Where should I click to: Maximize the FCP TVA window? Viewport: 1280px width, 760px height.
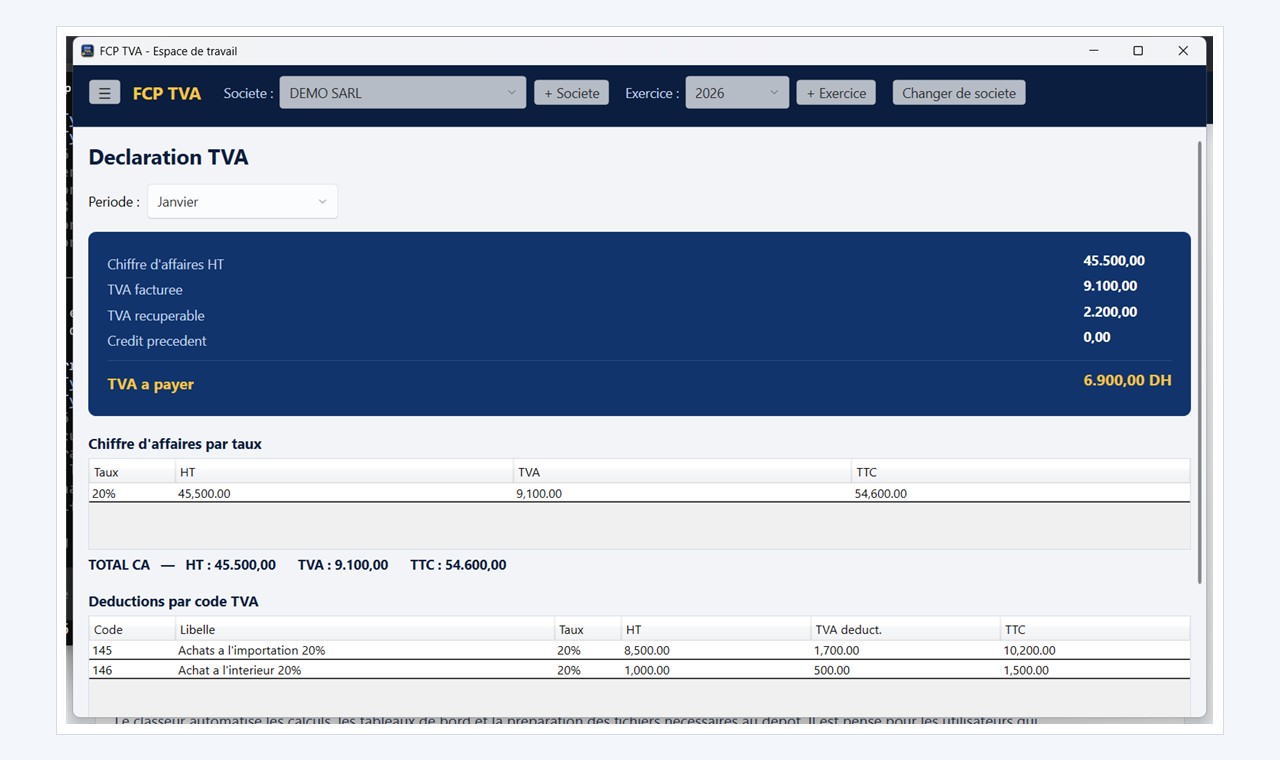click(x=1138, y=51)
